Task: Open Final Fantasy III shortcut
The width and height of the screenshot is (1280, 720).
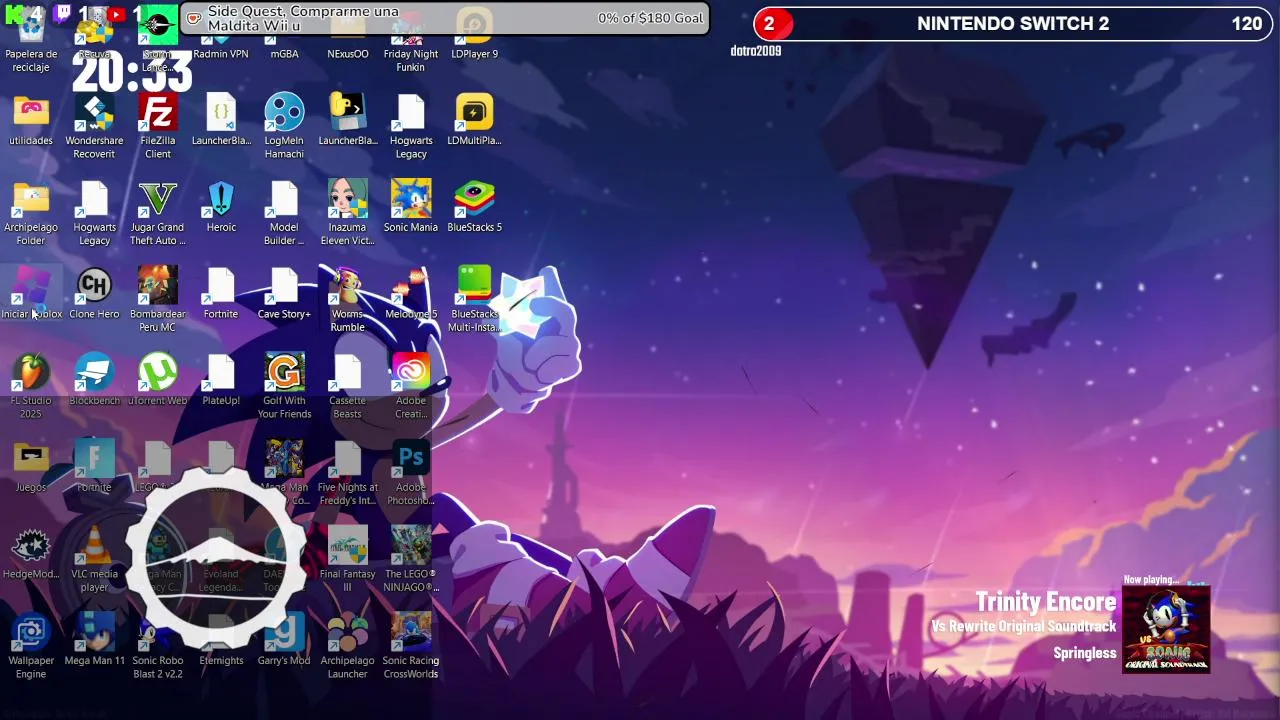Action: pos(348,560)
